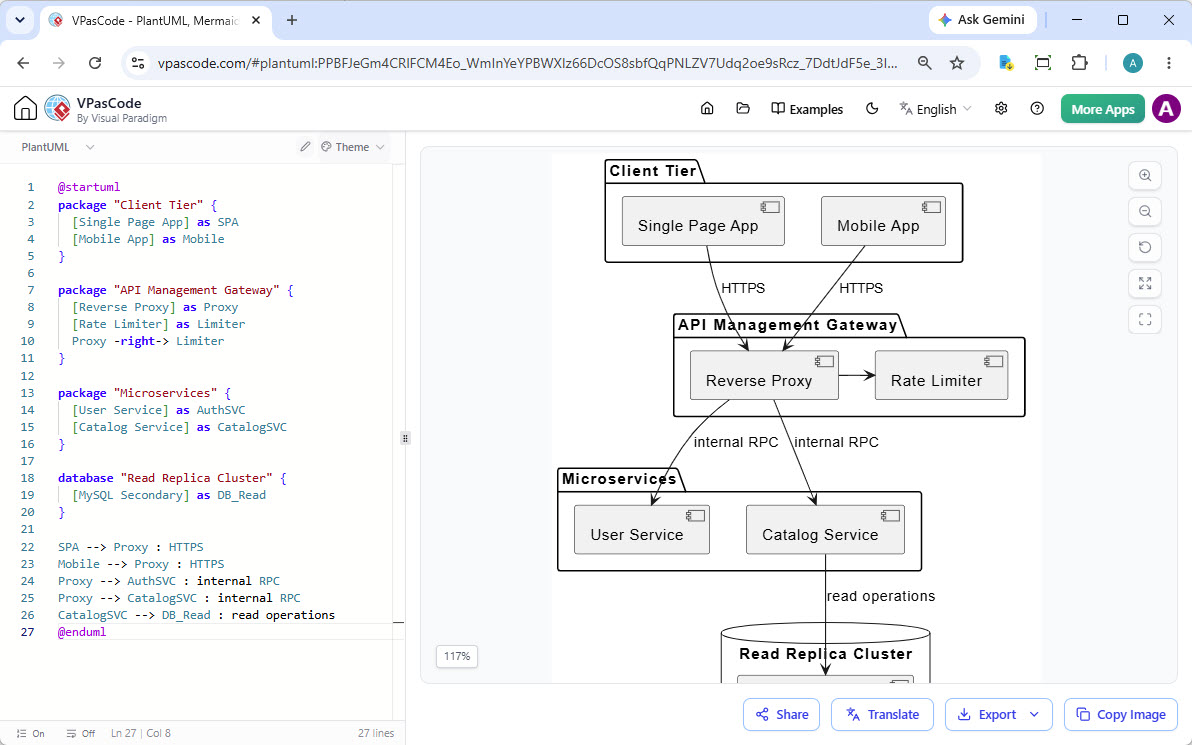Click the 'read operations' label in the diagram
Viewport: 1192px width, 745px height.
[881, 596]
